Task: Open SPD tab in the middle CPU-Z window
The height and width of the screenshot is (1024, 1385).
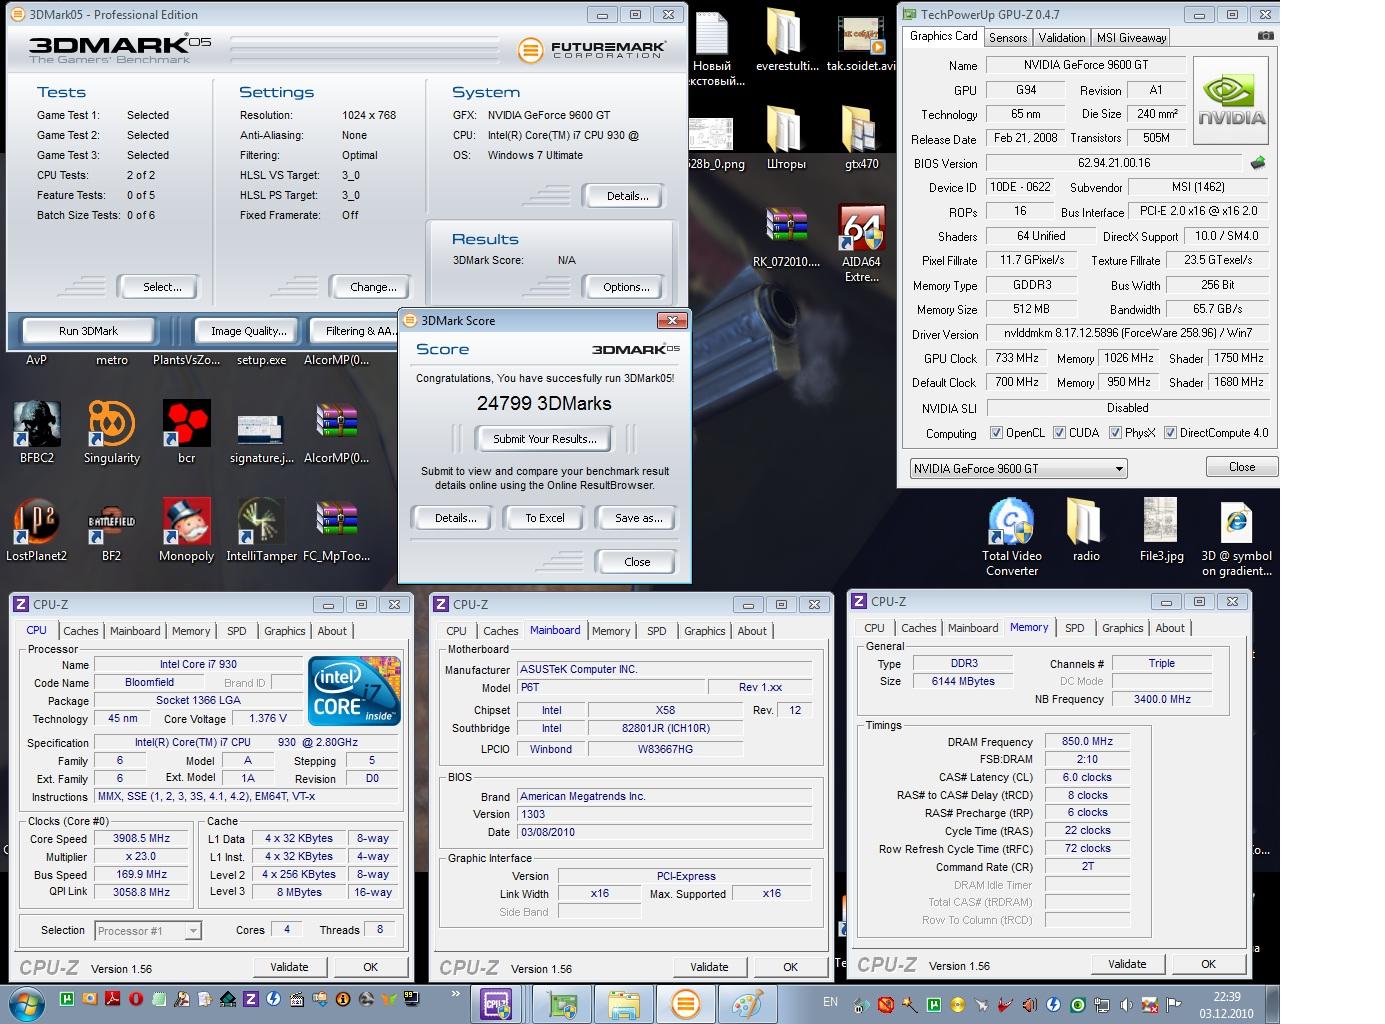Action: [x=656, y=631]
